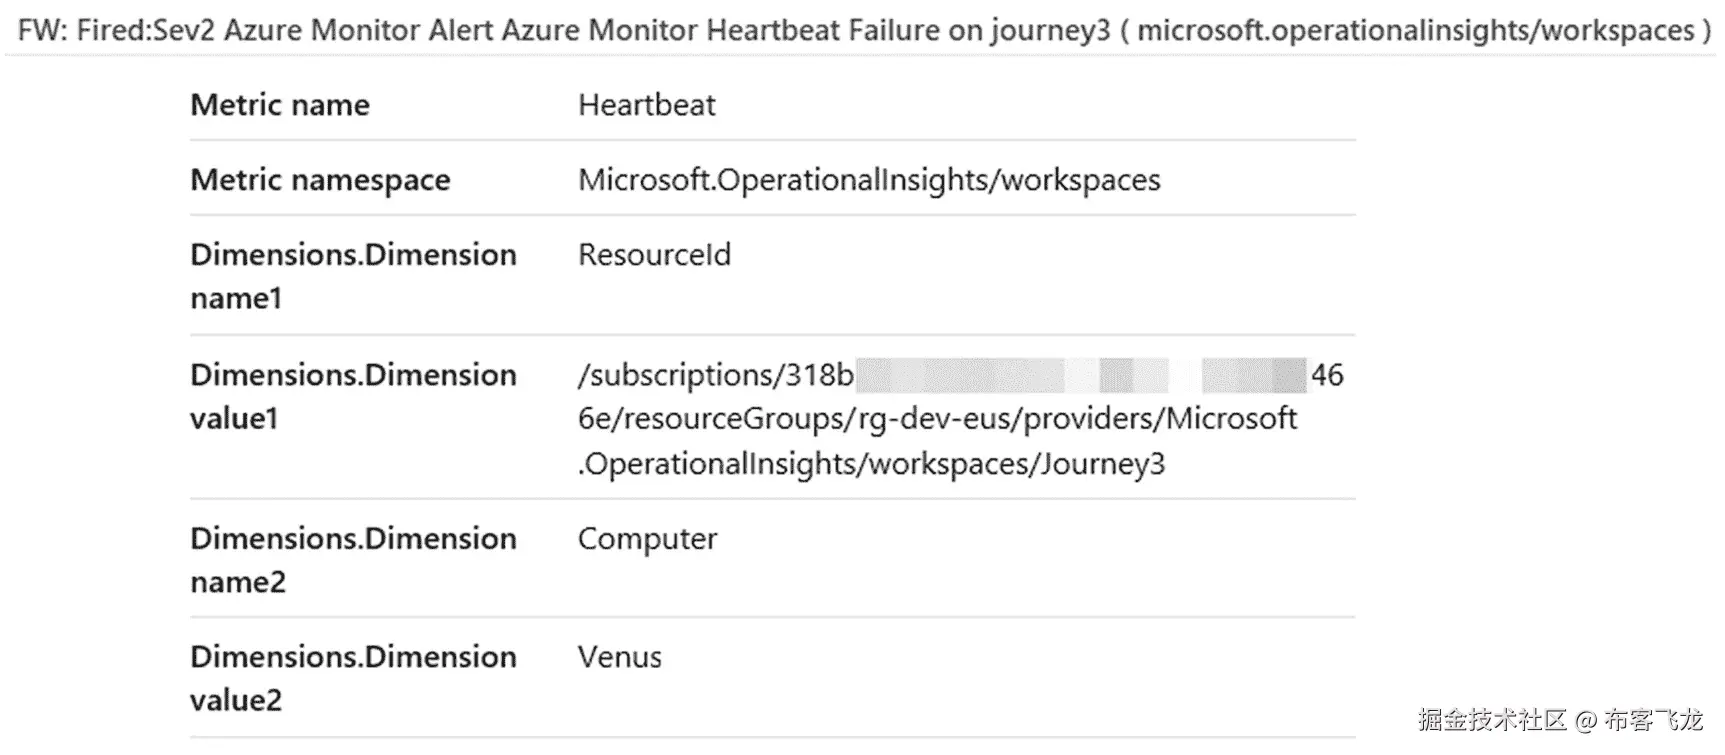Image resolution: width=1725 pixels, height=755 pixels.
Task: Select the "Dimensions.Dimension value2" label
Action: (353, 678)
